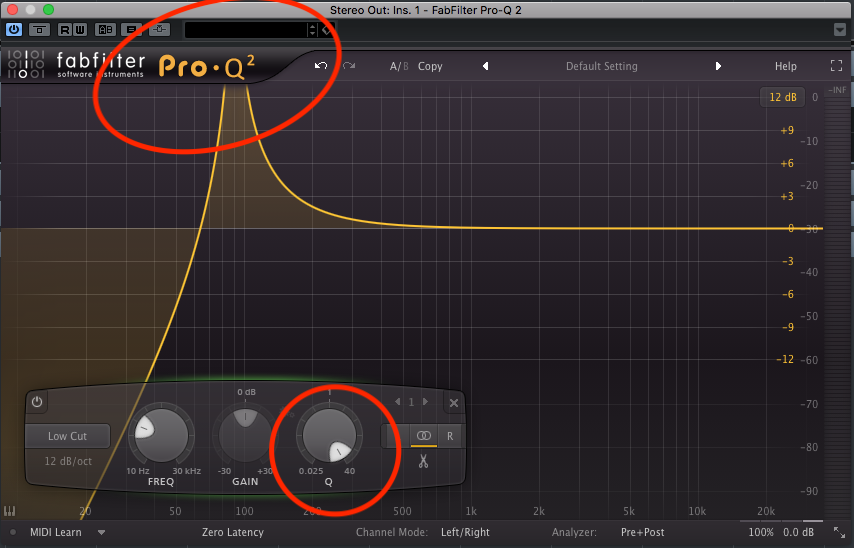Click the interface resize corner icon
Image resolution: width=854 pixels, height=548 pixels.
click(840, 532)
